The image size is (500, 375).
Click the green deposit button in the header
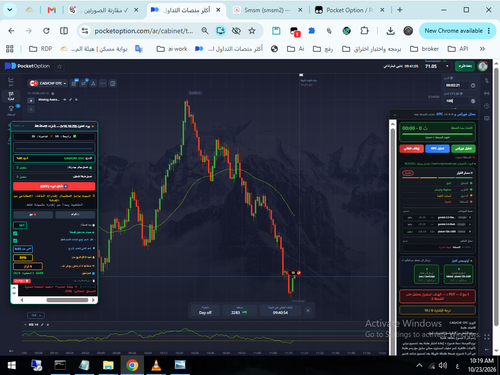tap(465, 66)
